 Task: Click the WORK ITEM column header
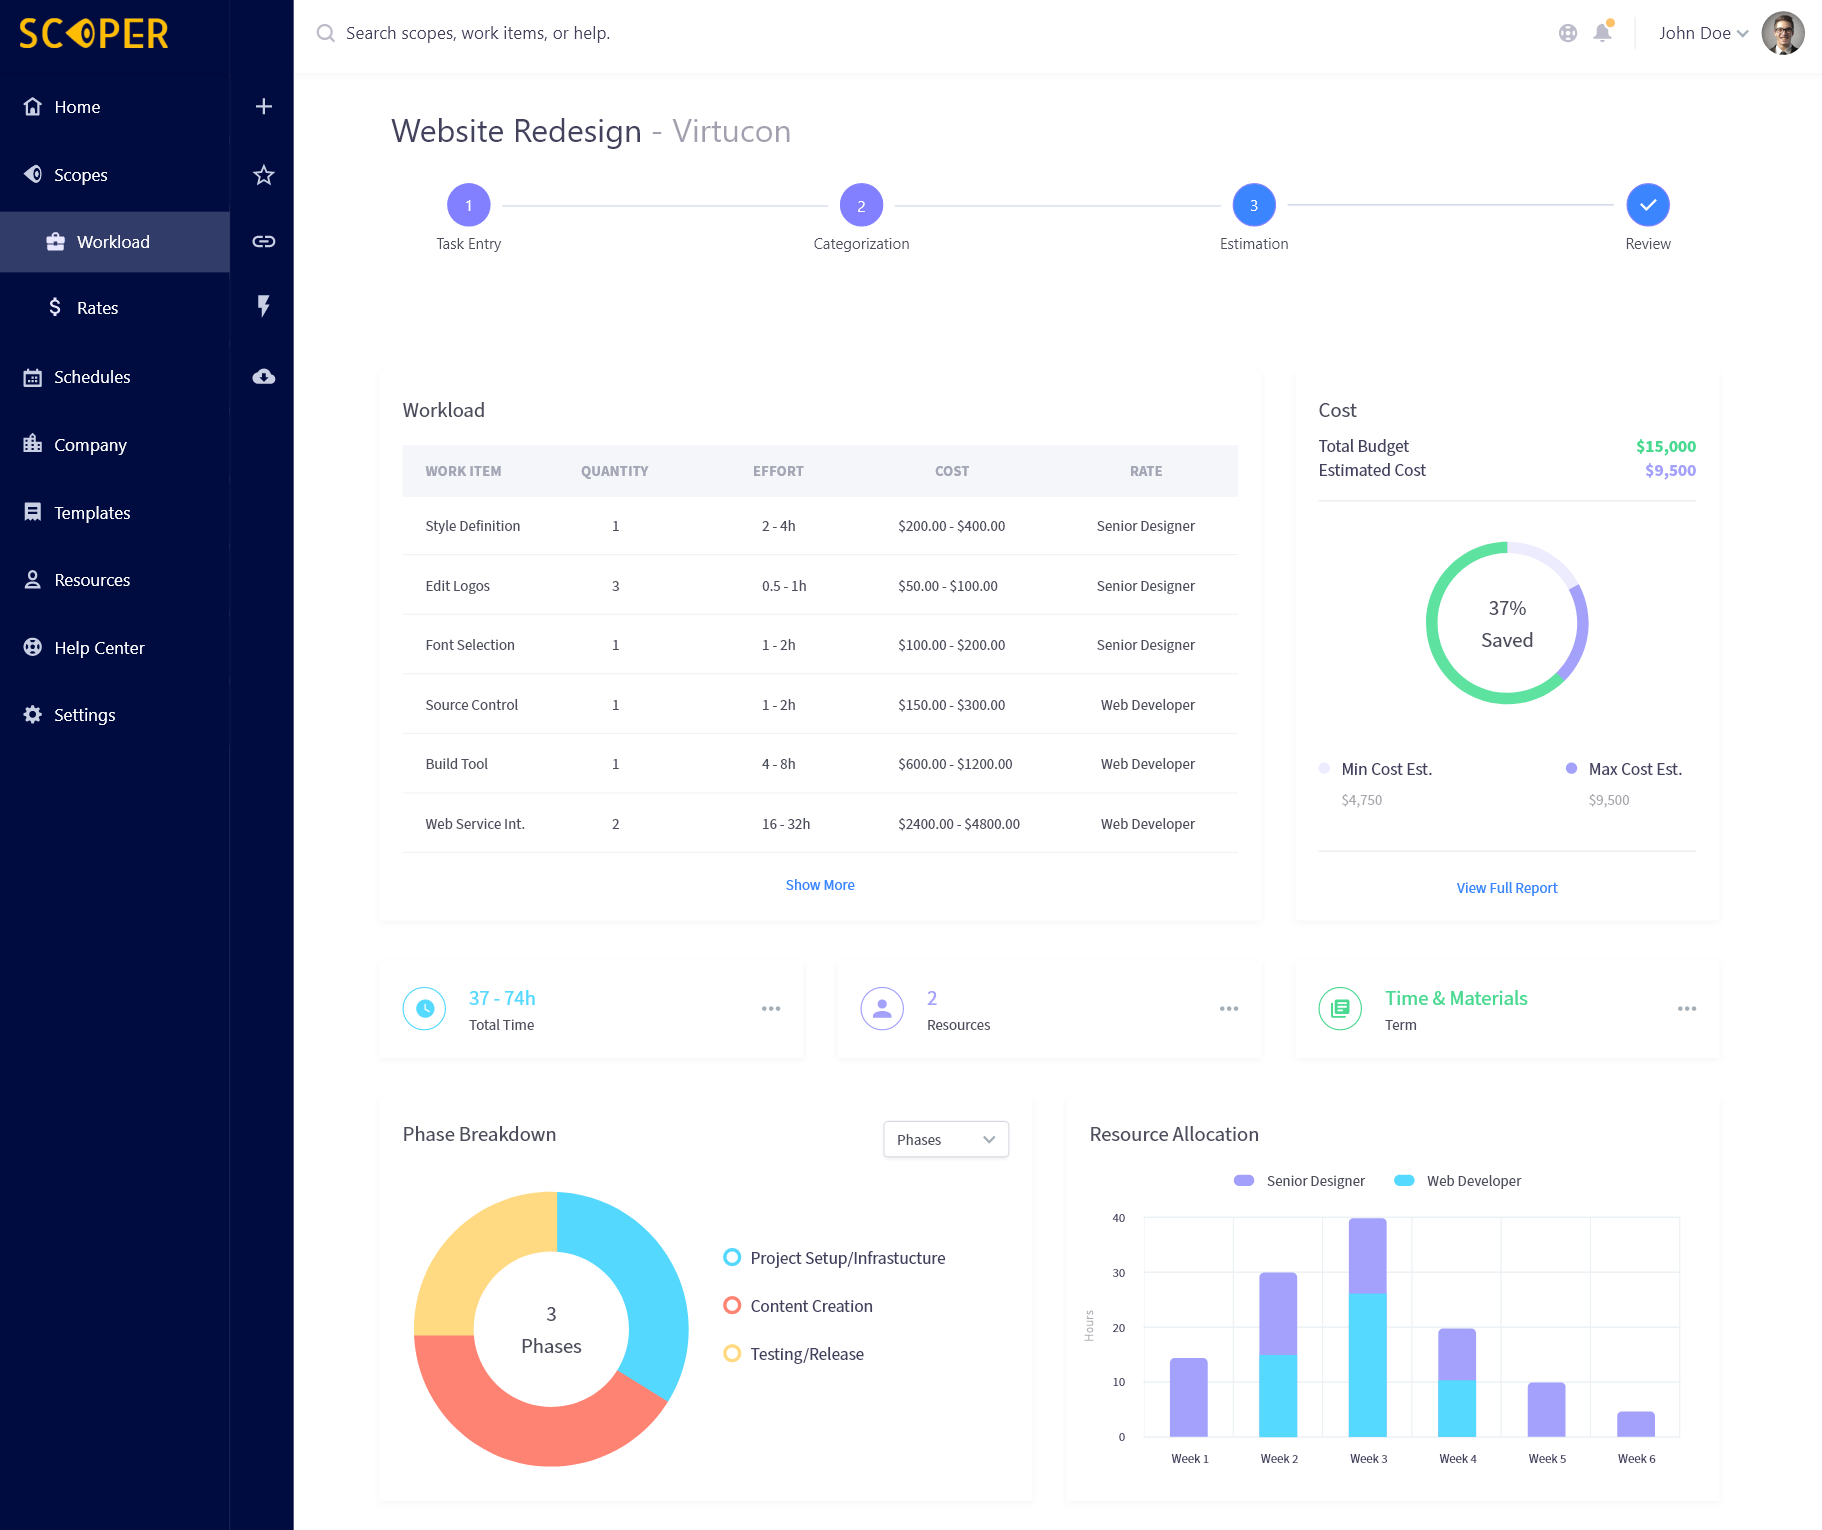[x=463, y=471]
